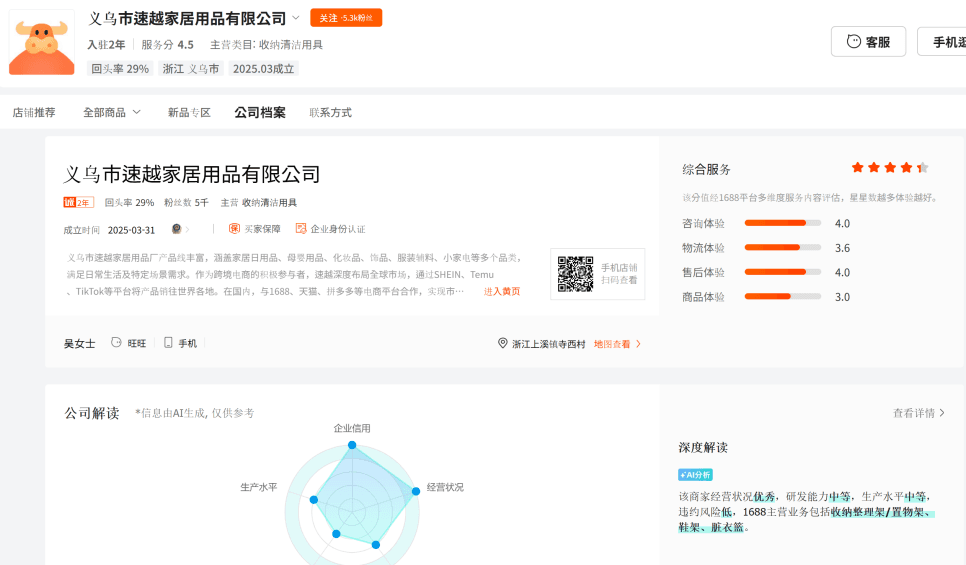This screenshot has height=565, width=966.
Task: Click the 综合服务 star rating
Action: [x=890, y=168]
